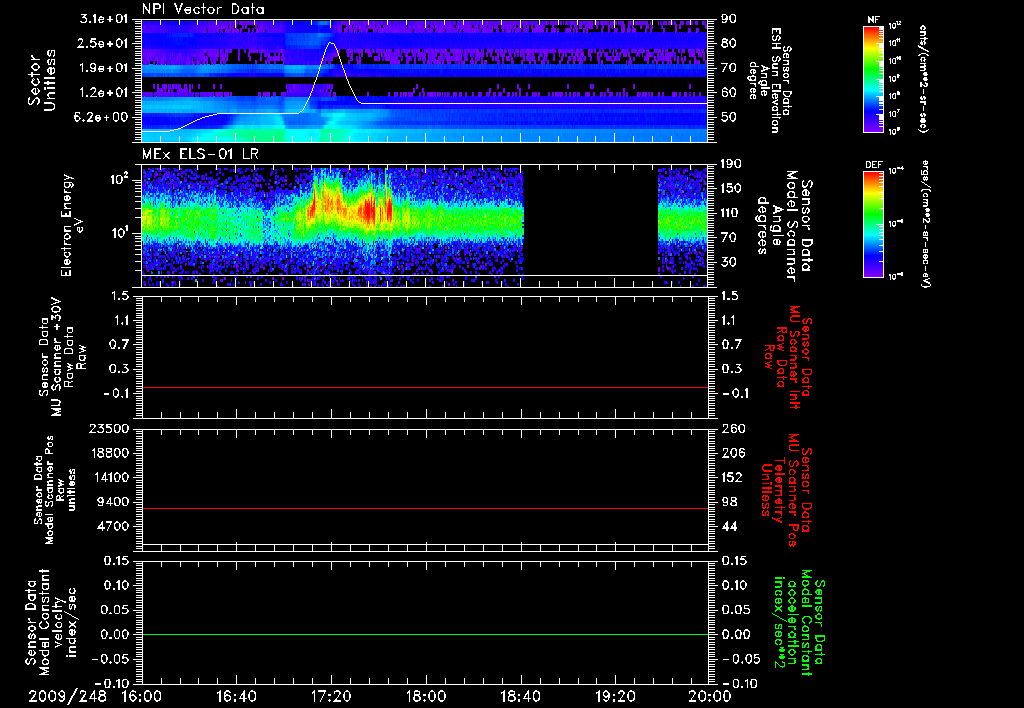1024x708 pixels.
Task: Select the 2009/248 date label
Action: pyautogui.click(x=67, y=696)
